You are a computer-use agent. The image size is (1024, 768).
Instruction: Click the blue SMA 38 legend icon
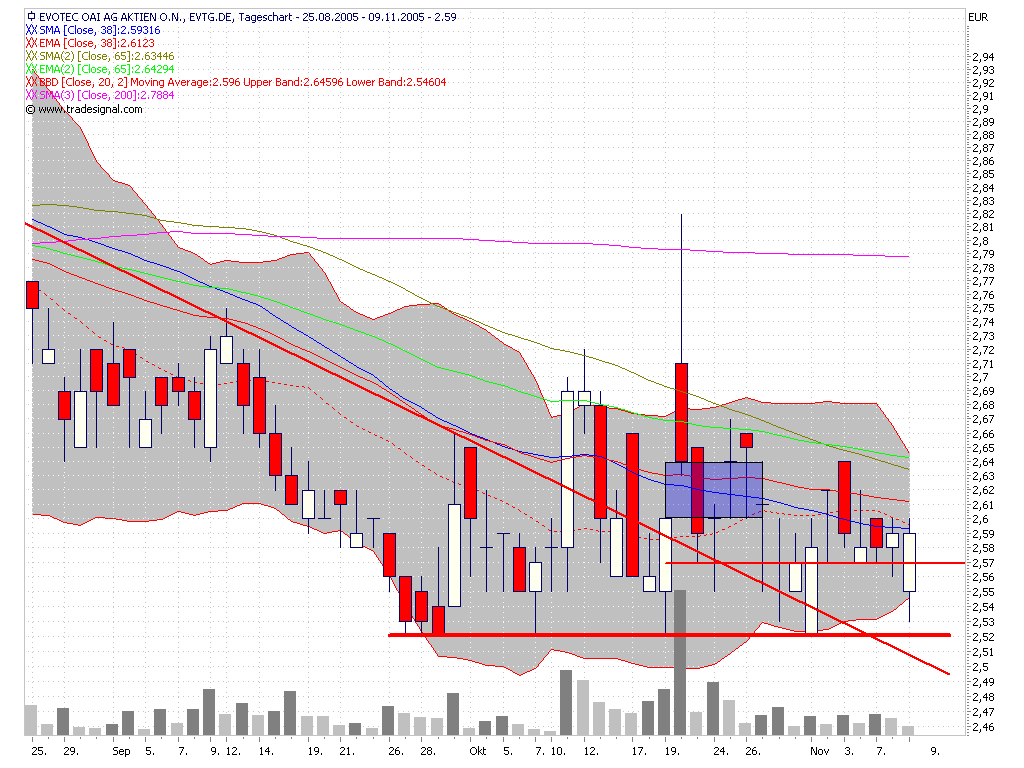click(31, 30)
